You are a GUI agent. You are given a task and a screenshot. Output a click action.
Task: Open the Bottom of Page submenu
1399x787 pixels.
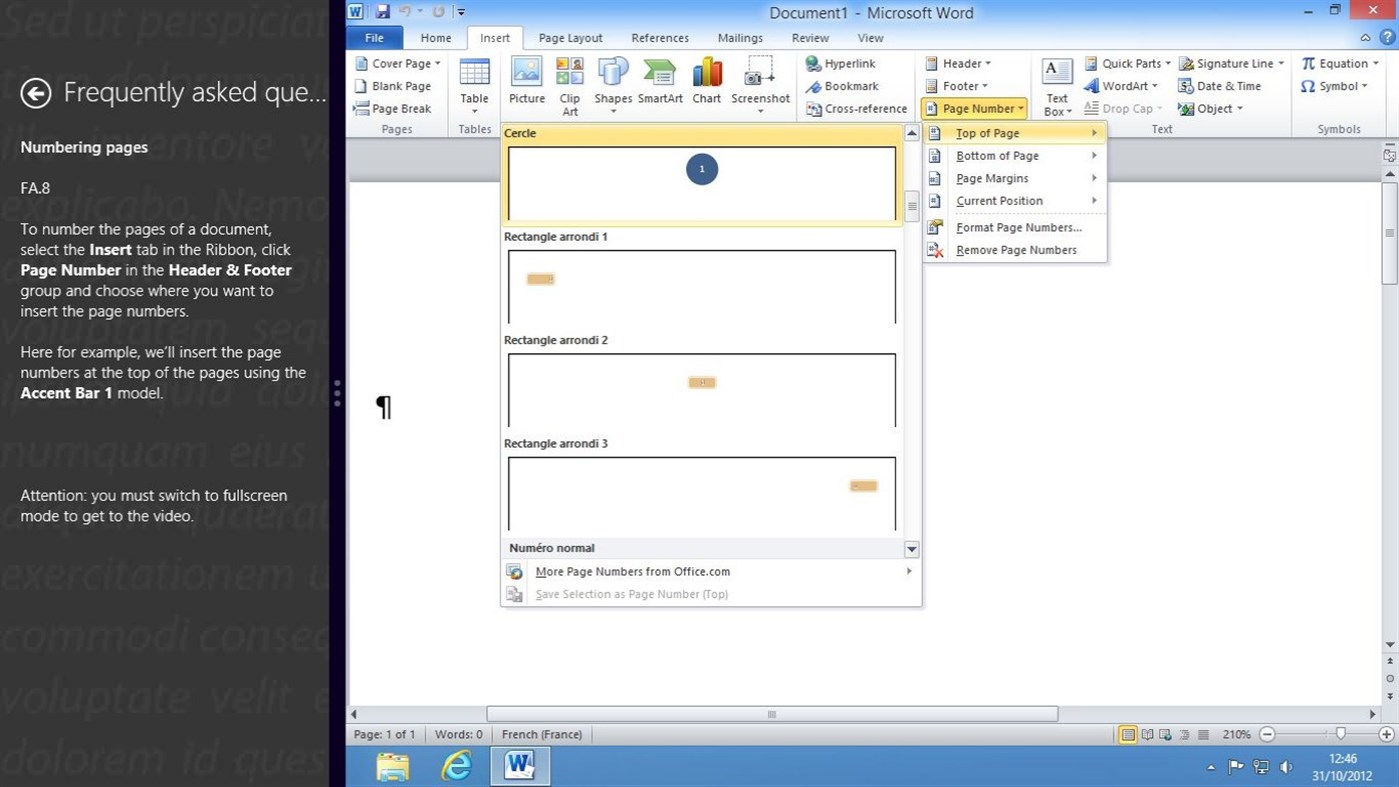click(997, 155)
